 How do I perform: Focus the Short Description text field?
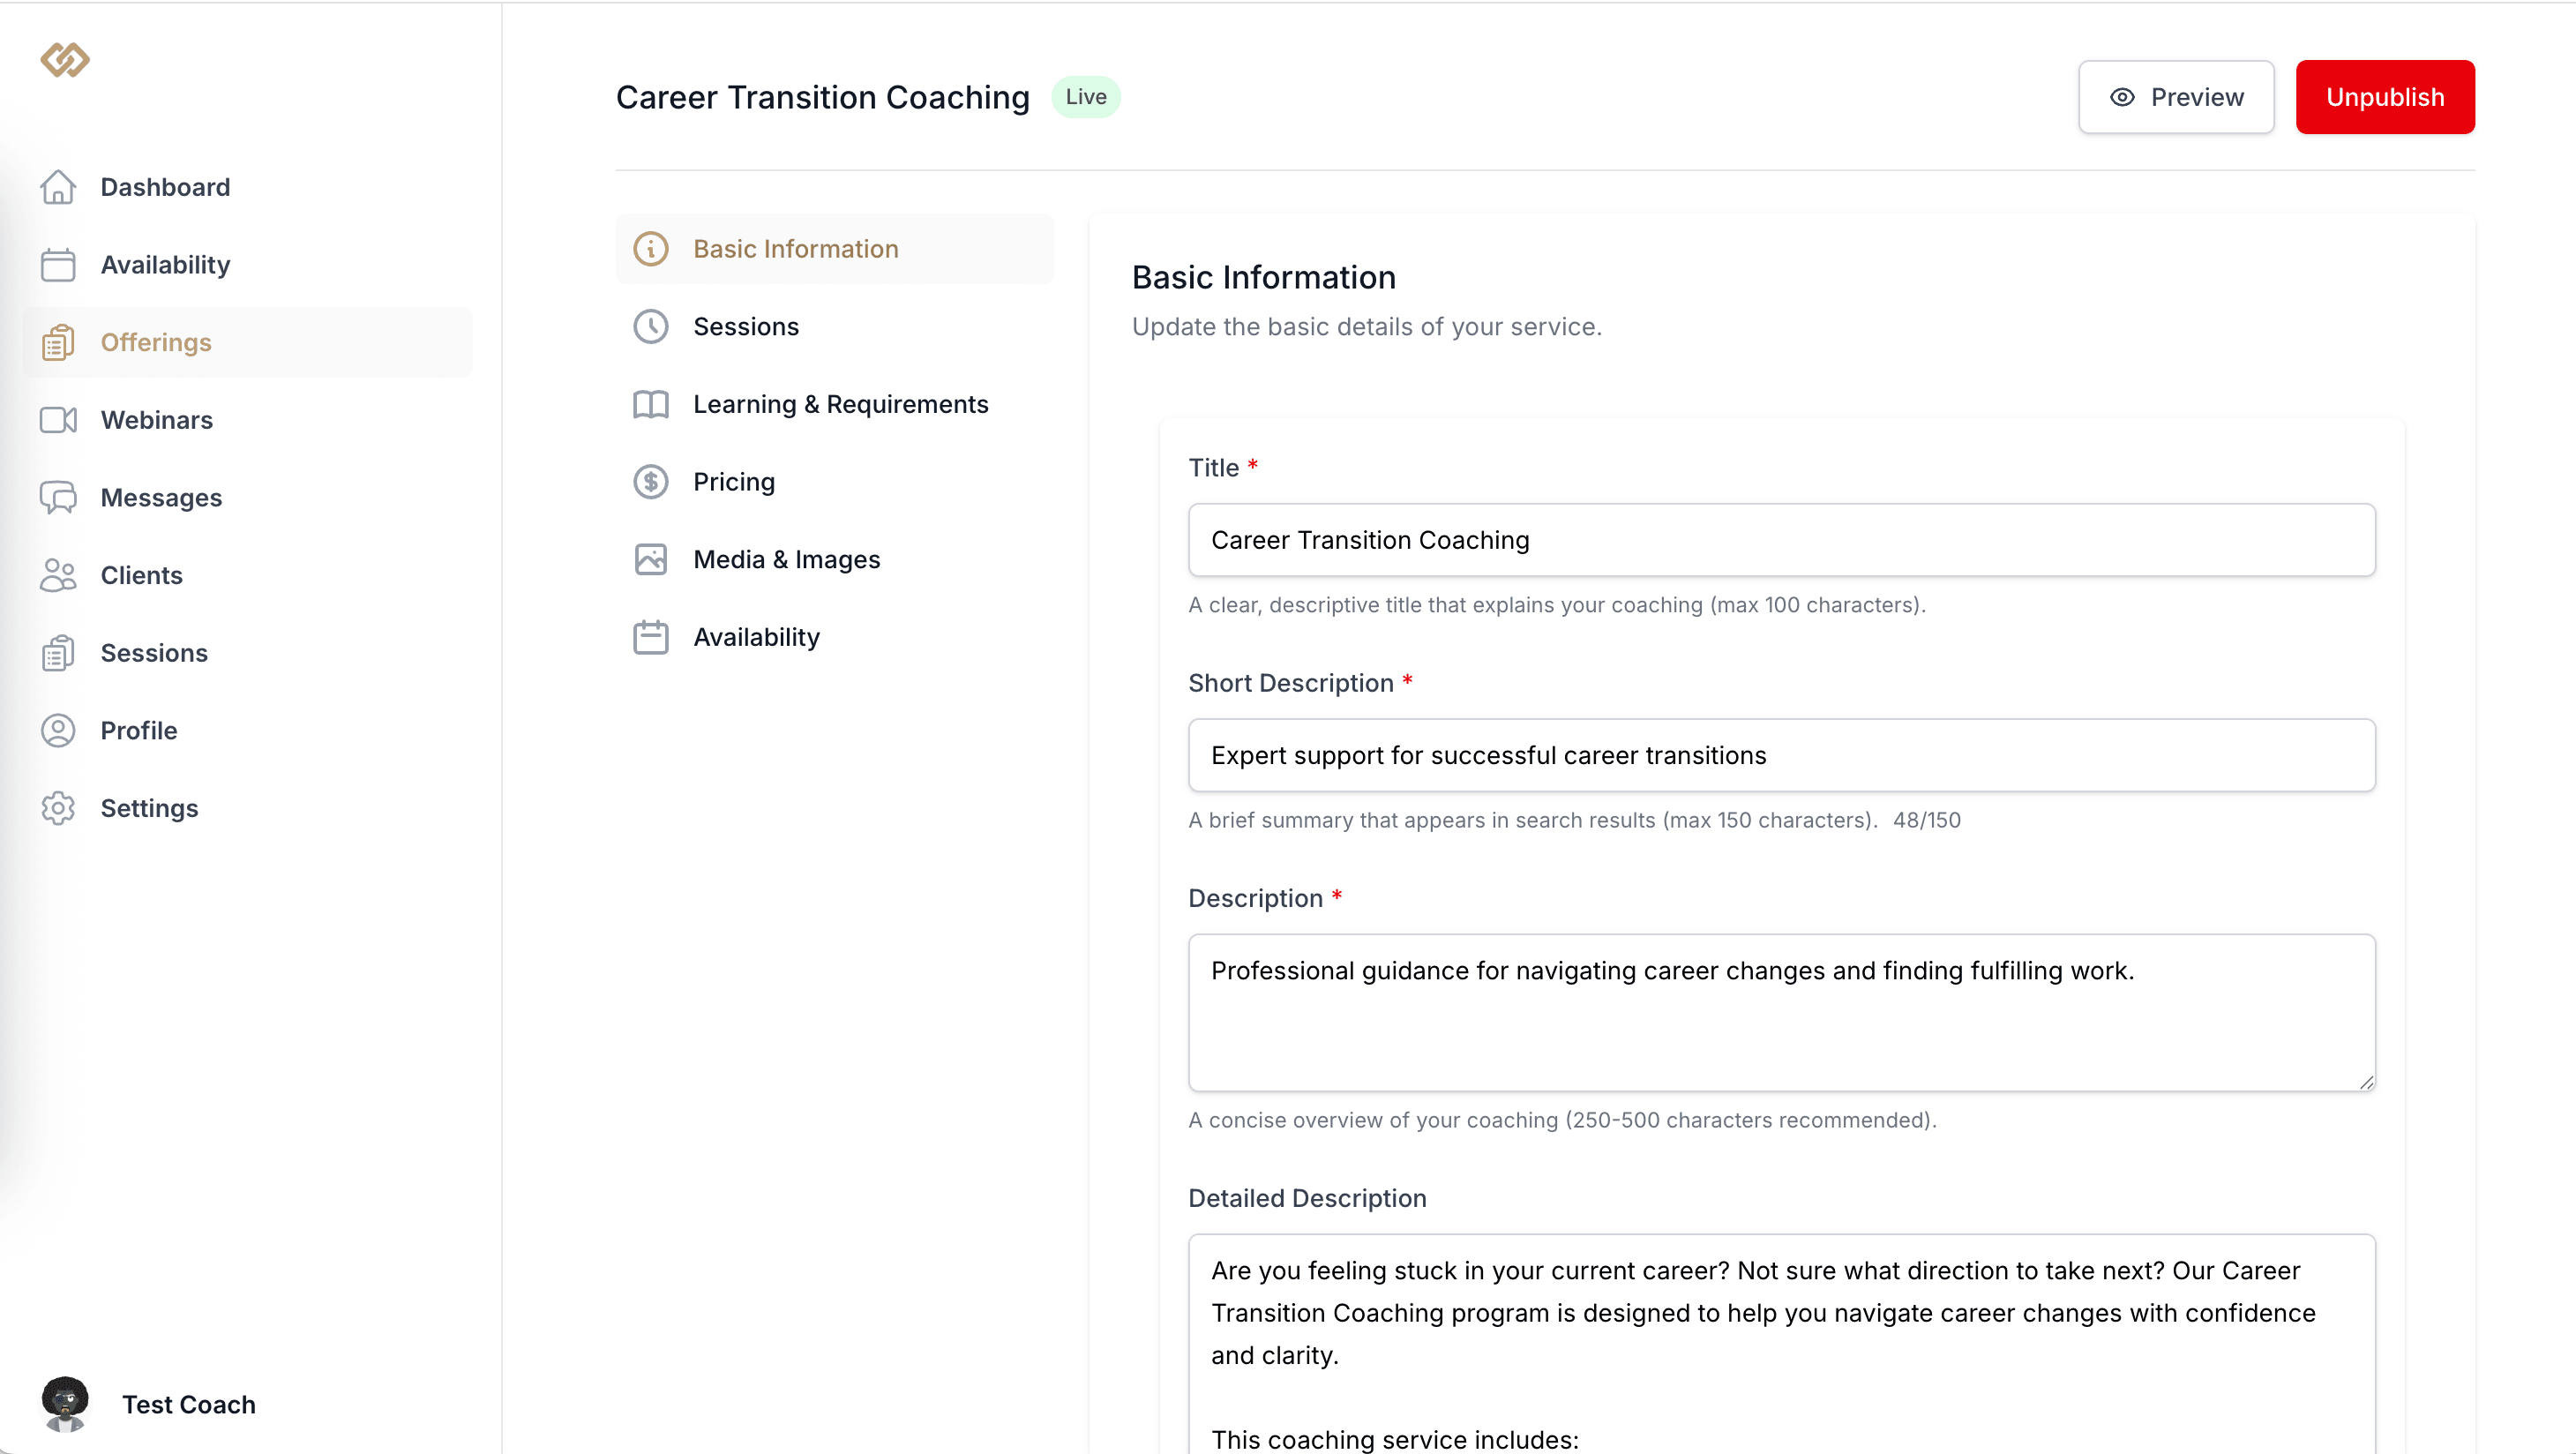tap(1781, 755)
